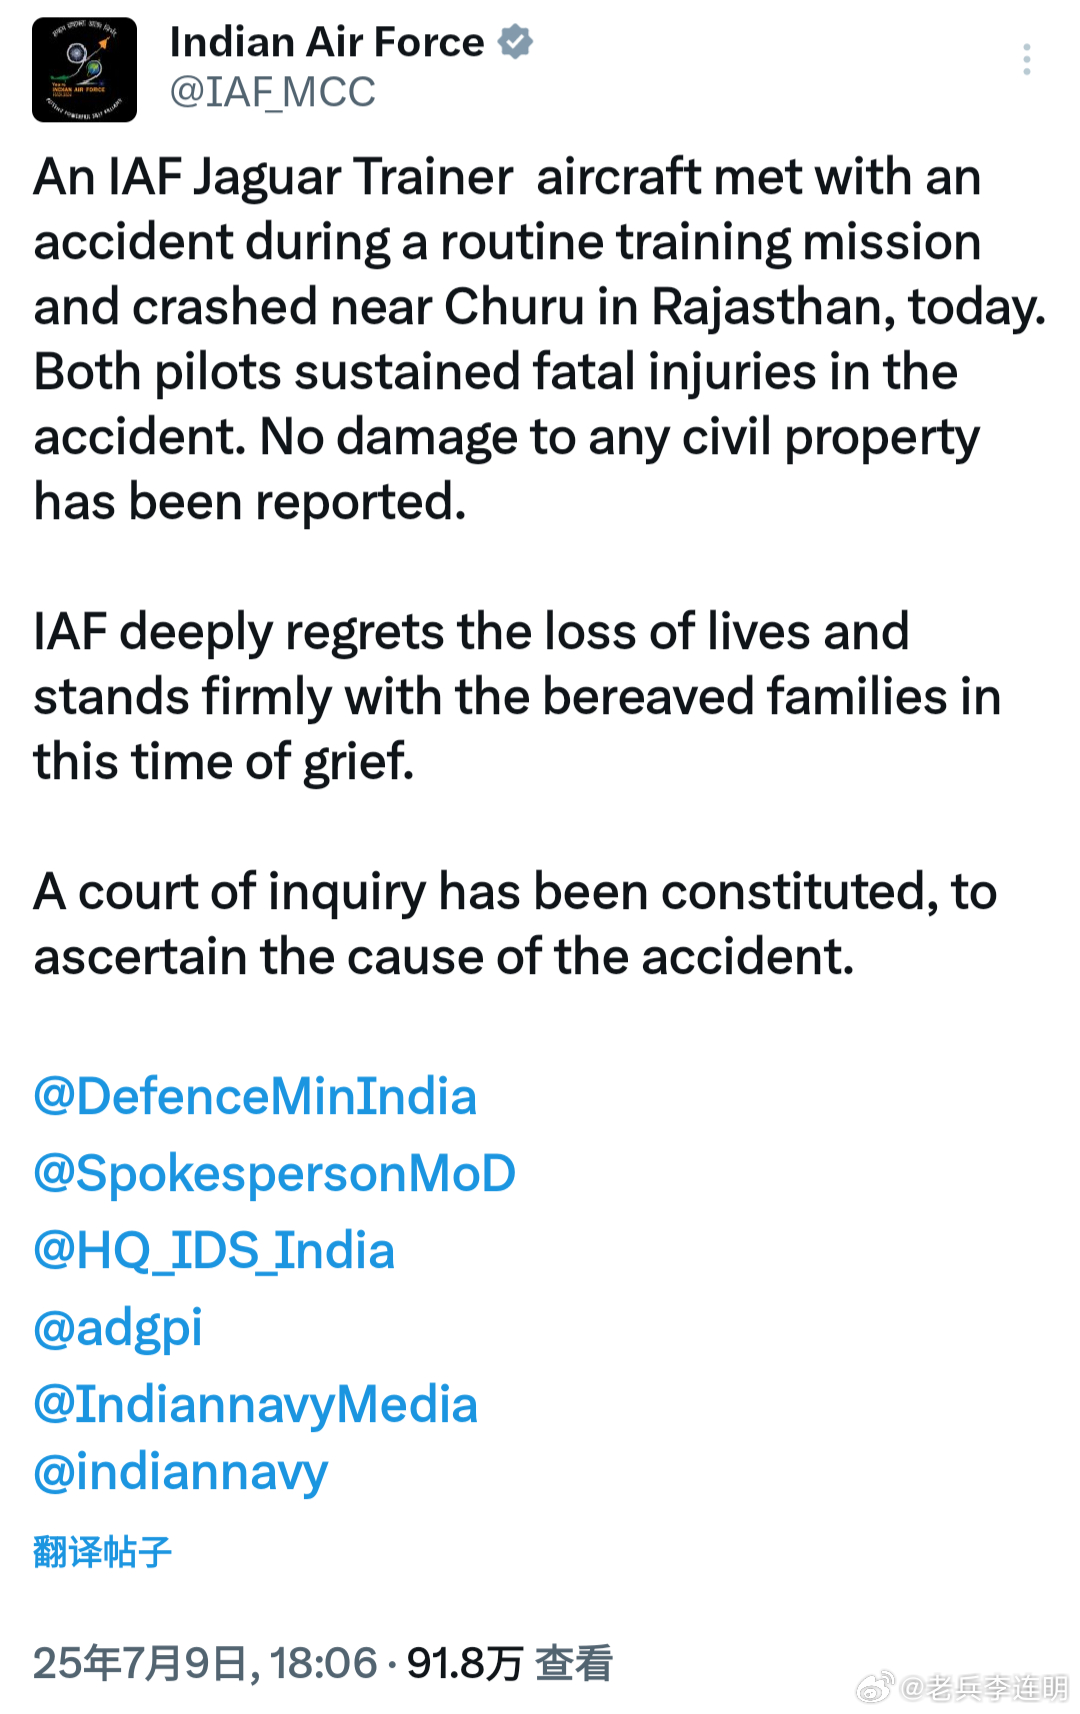The width and height of the screenshot is (1080, 1714).
Task: Open the Indian Air Force profile avatar
Action: [x=84, y=70]
